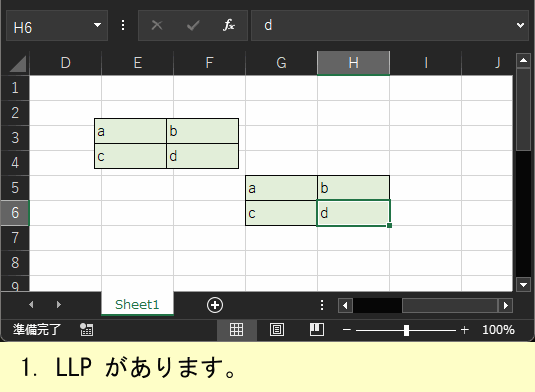This screenshot has width=535, height=392.
Task: Switch to Page Break Preview icon
Action: 317,330
